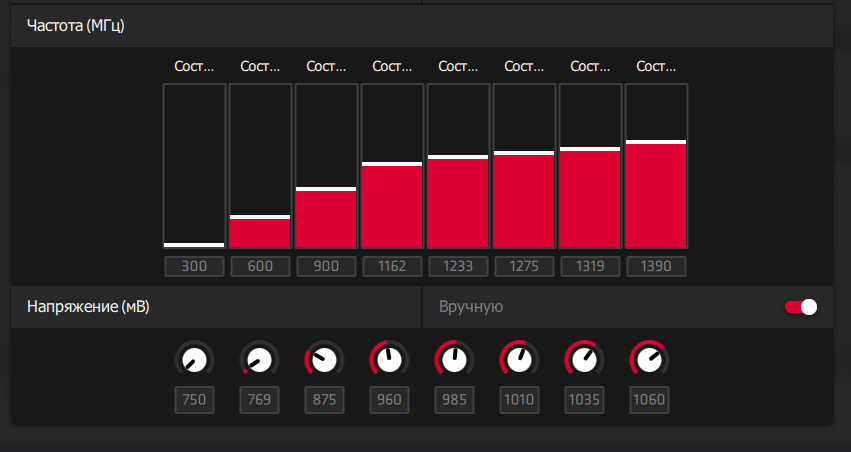Image resolution: width=851 pixels, height=452 pixels.
Task: Click the voltage knob set to 1035
Action: (x=584, y=358)
